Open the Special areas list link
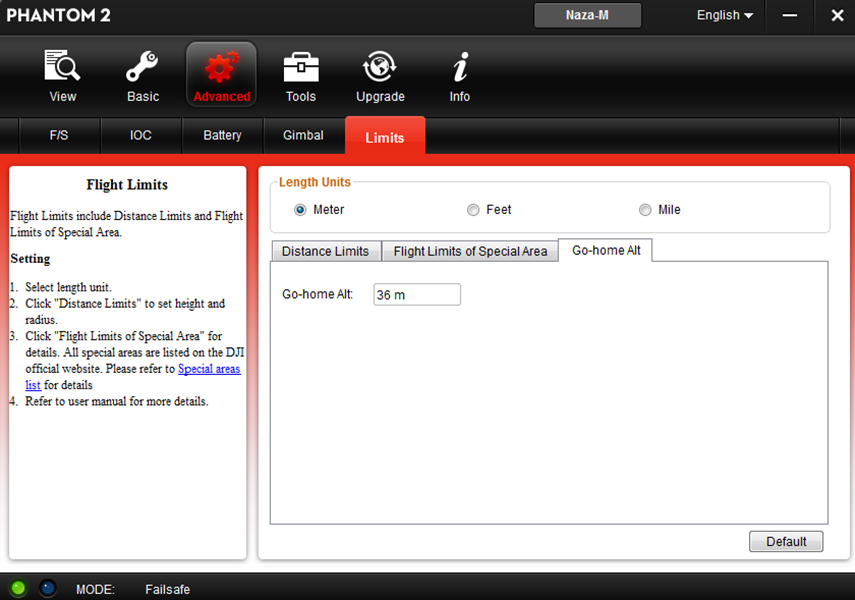The image size is (855, 600). point(209,369)
